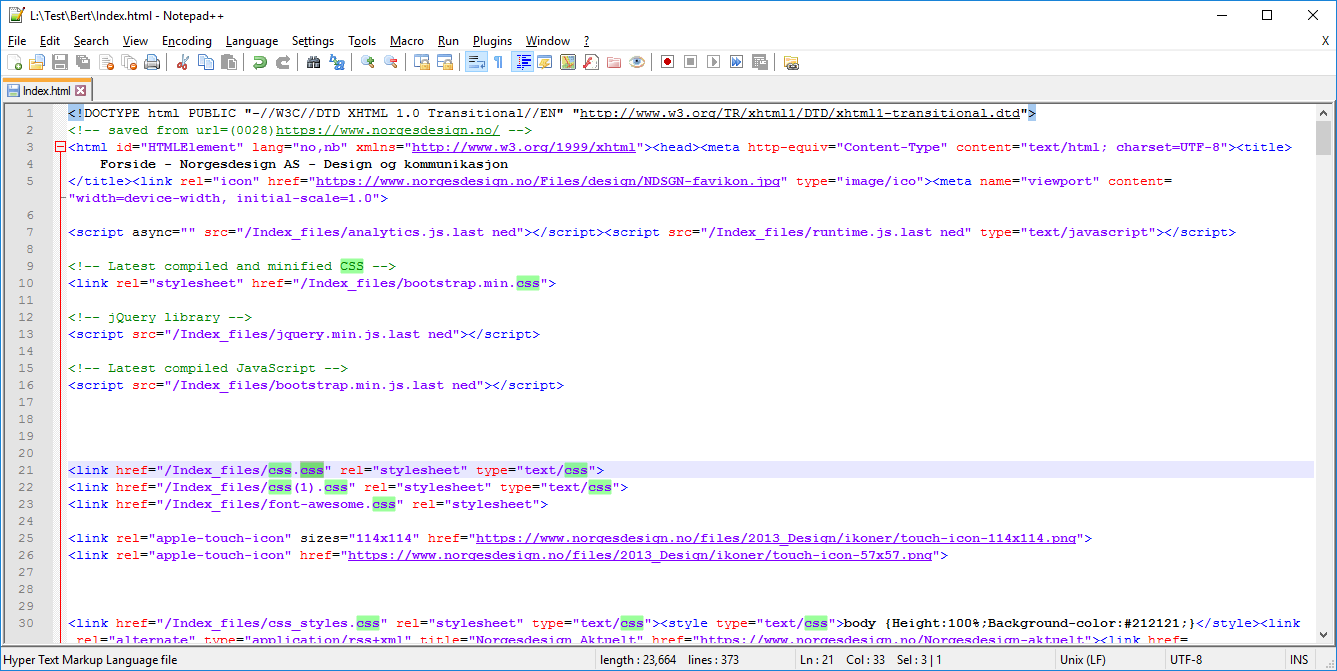Viewport: 1337px width, 671px height.
Task: Open the Run menu
Action: point(448,41)
